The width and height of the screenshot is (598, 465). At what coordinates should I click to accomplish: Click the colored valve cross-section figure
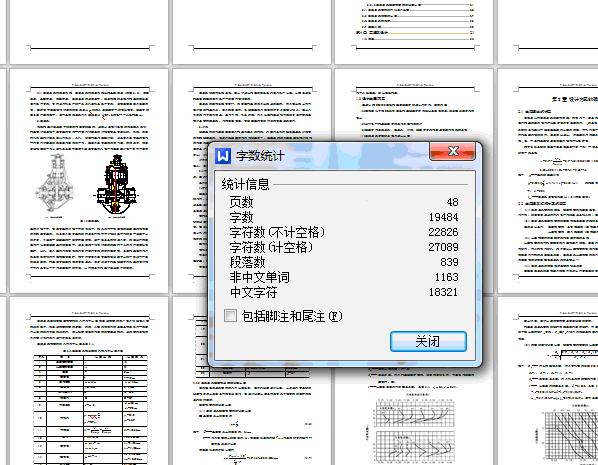[x=117, y=185]
